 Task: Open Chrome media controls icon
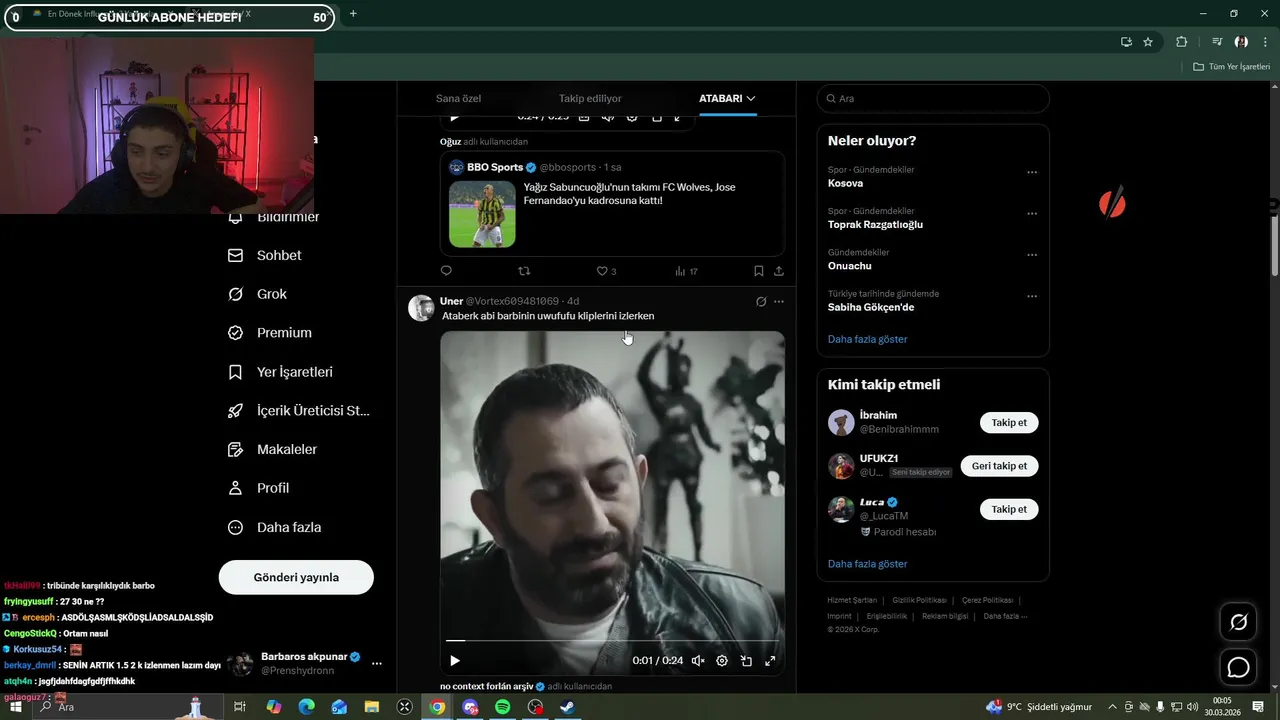coord(1217,42)
